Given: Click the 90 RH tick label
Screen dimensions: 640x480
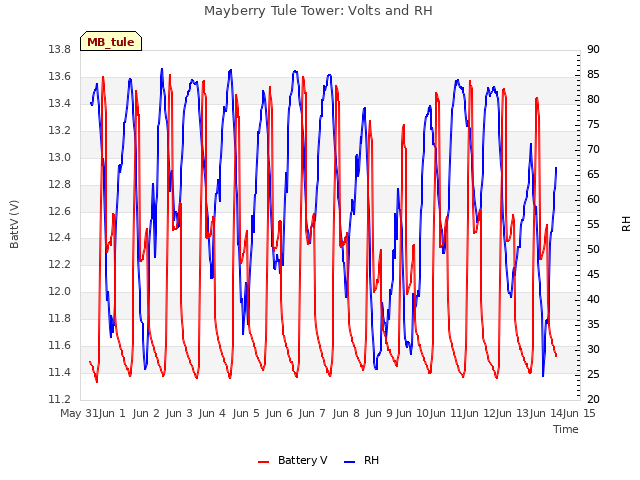Looking at the screenshot, I should coord(593,49).
